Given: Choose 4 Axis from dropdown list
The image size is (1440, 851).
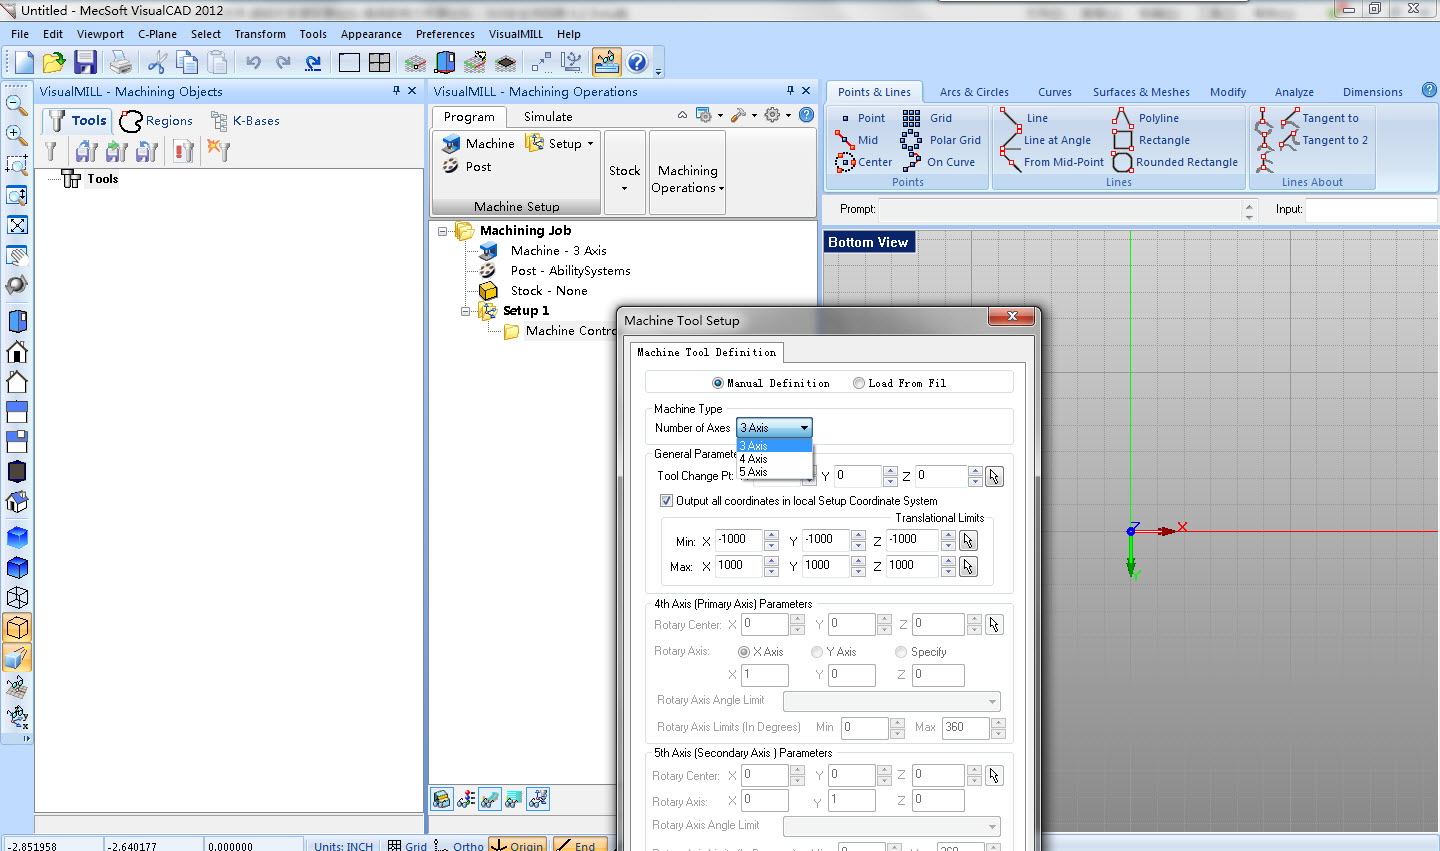Looking at the screenshot, I should (774, 459).
